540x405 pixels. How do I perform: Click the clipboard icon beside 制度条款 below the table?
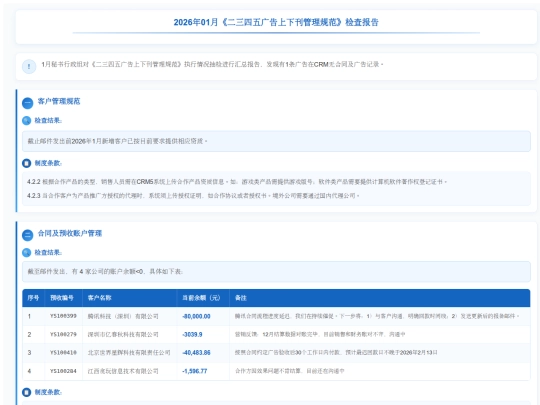27,392
